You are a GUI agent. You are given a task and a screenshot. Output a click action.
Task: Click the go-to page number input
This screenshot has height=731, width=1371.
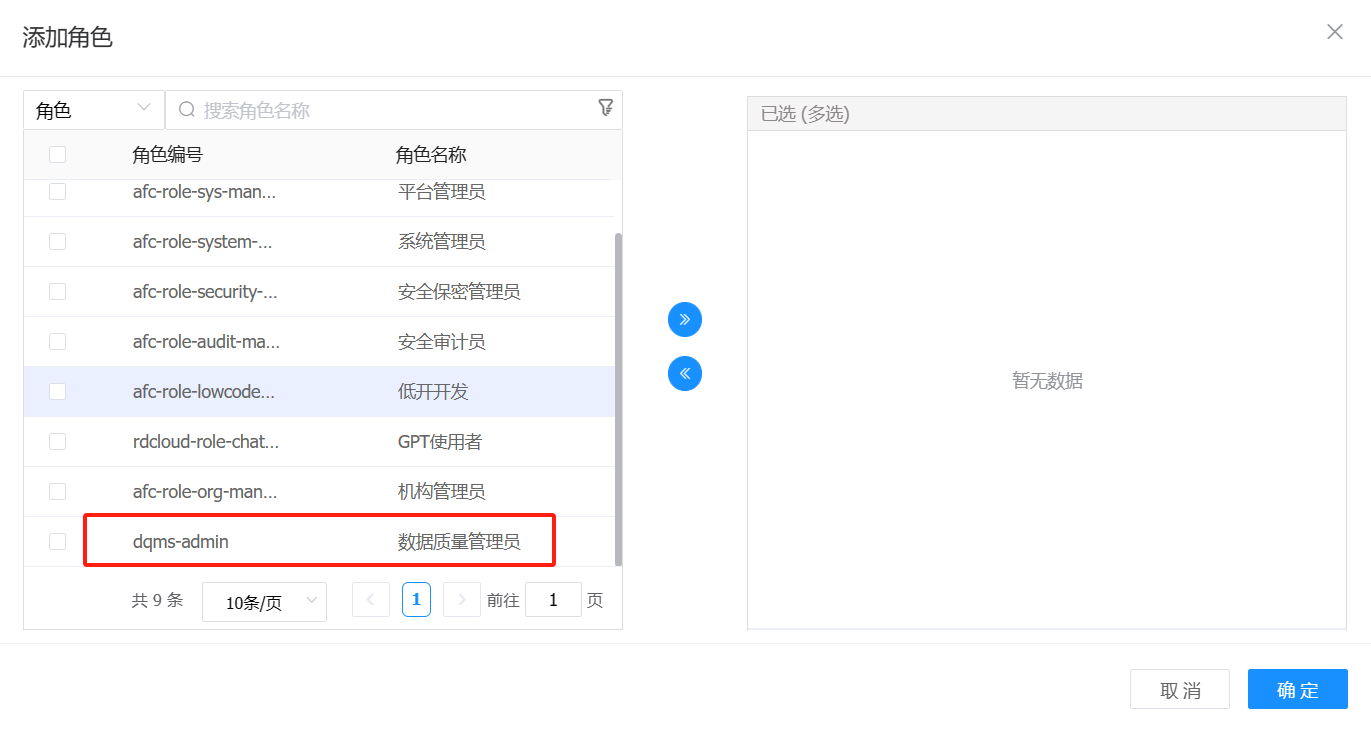click(x=553, y=600)
